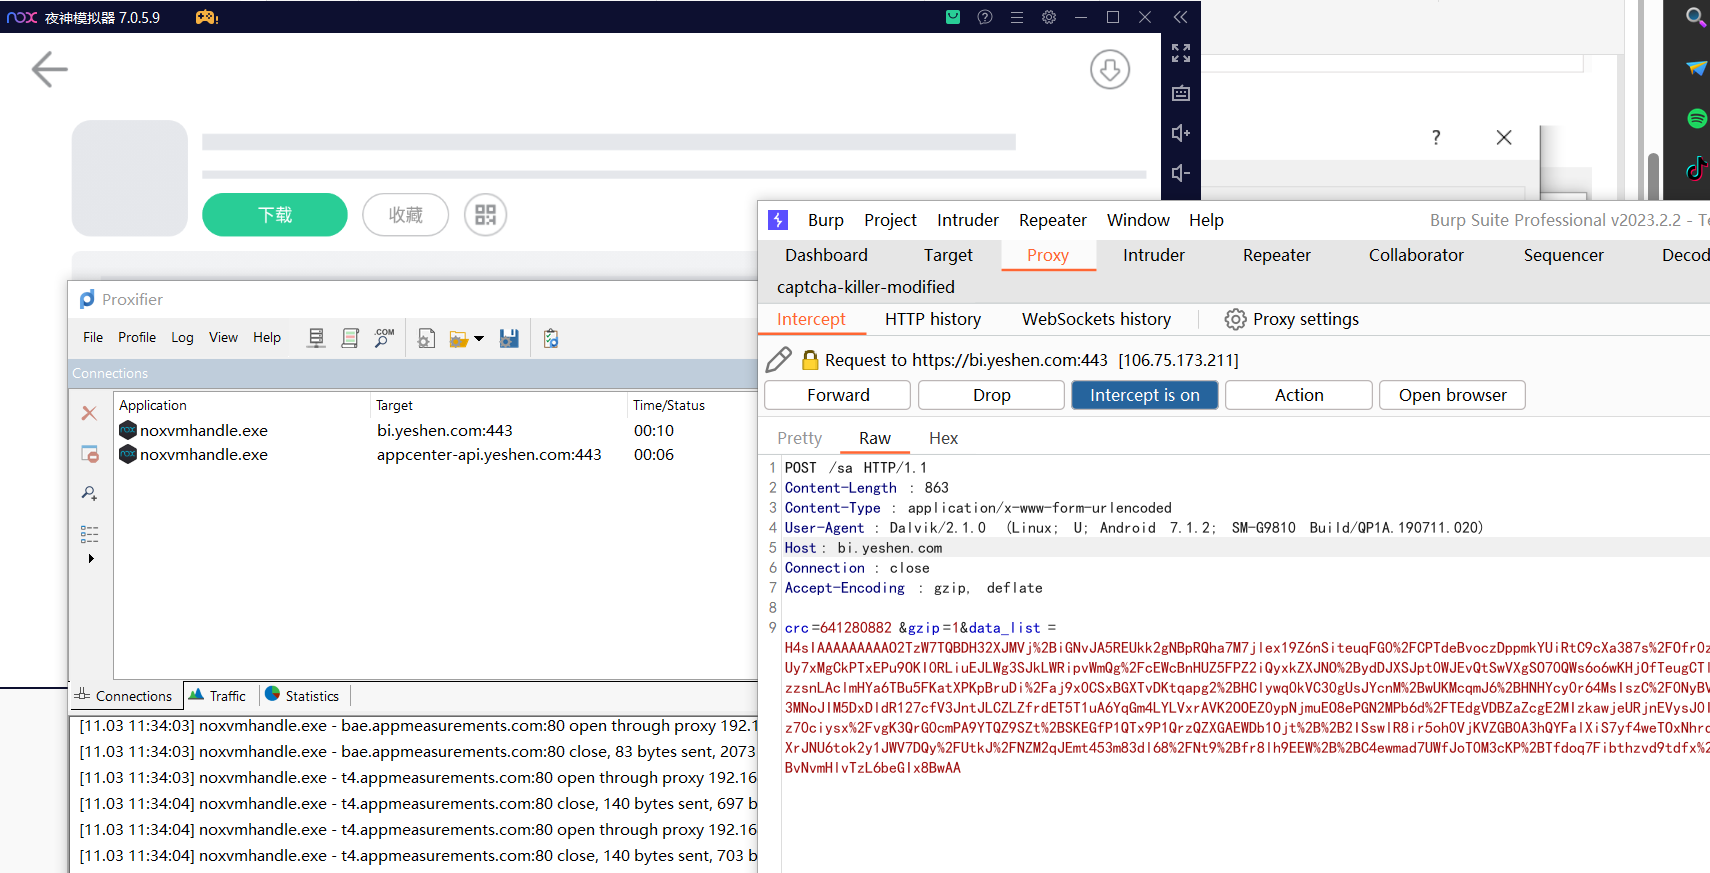Click the magnifier search icon in right dock
The height and width of the screenshot is (873, 1710).
tap(1696, 17)
